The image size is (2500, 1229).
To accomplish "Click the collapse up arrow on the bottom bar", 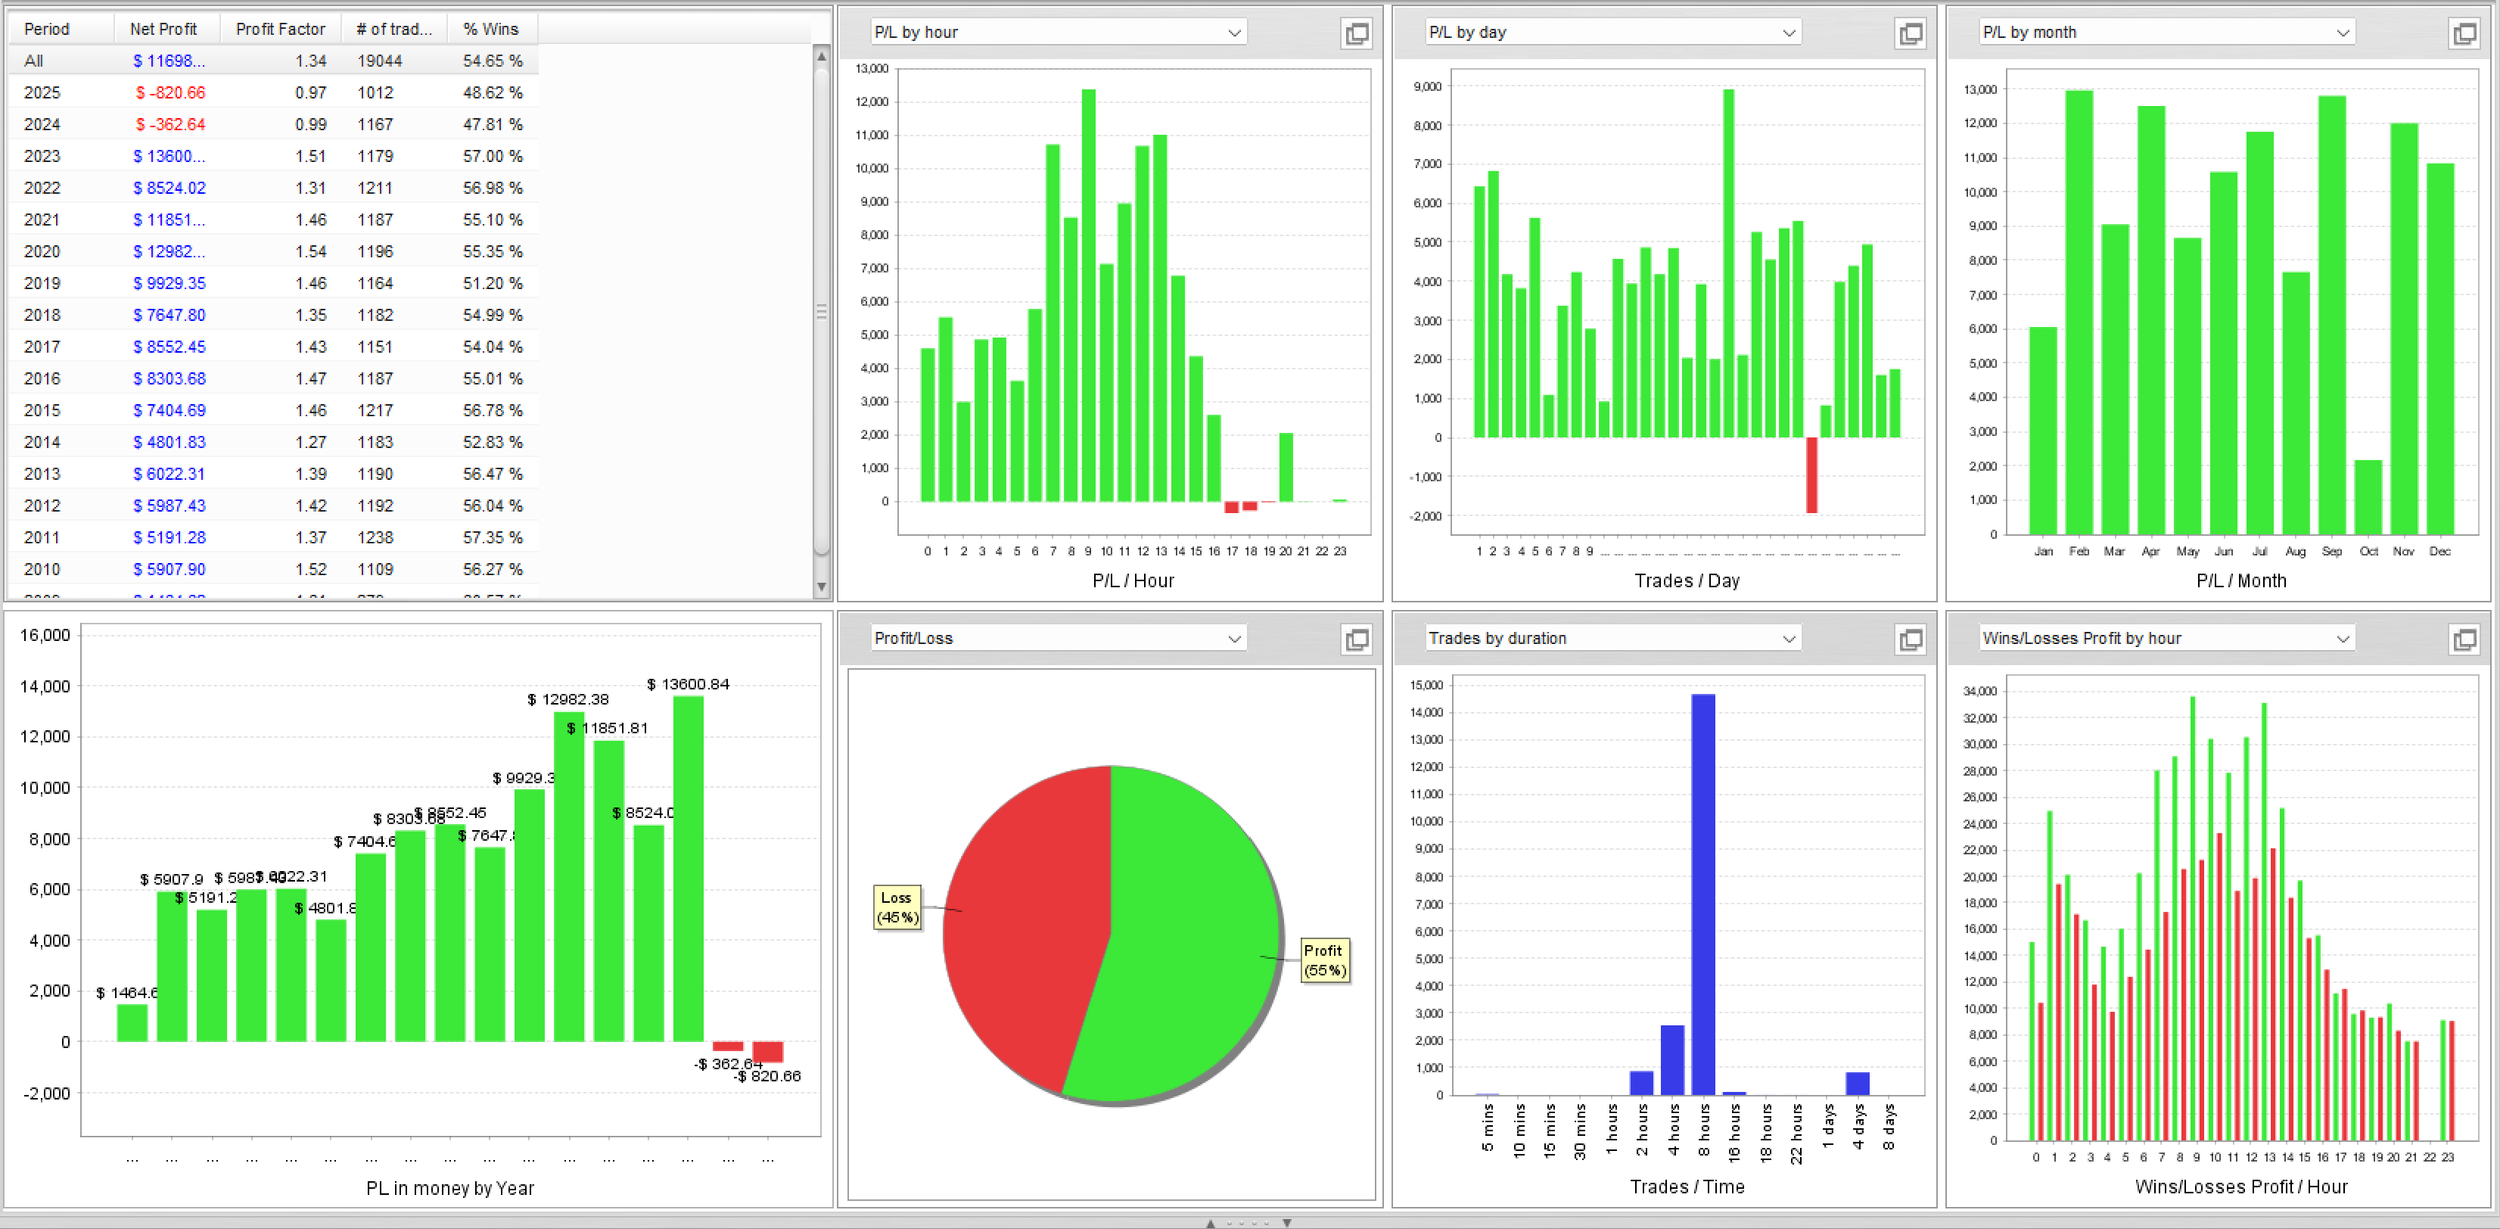I will point(1210,1223).
